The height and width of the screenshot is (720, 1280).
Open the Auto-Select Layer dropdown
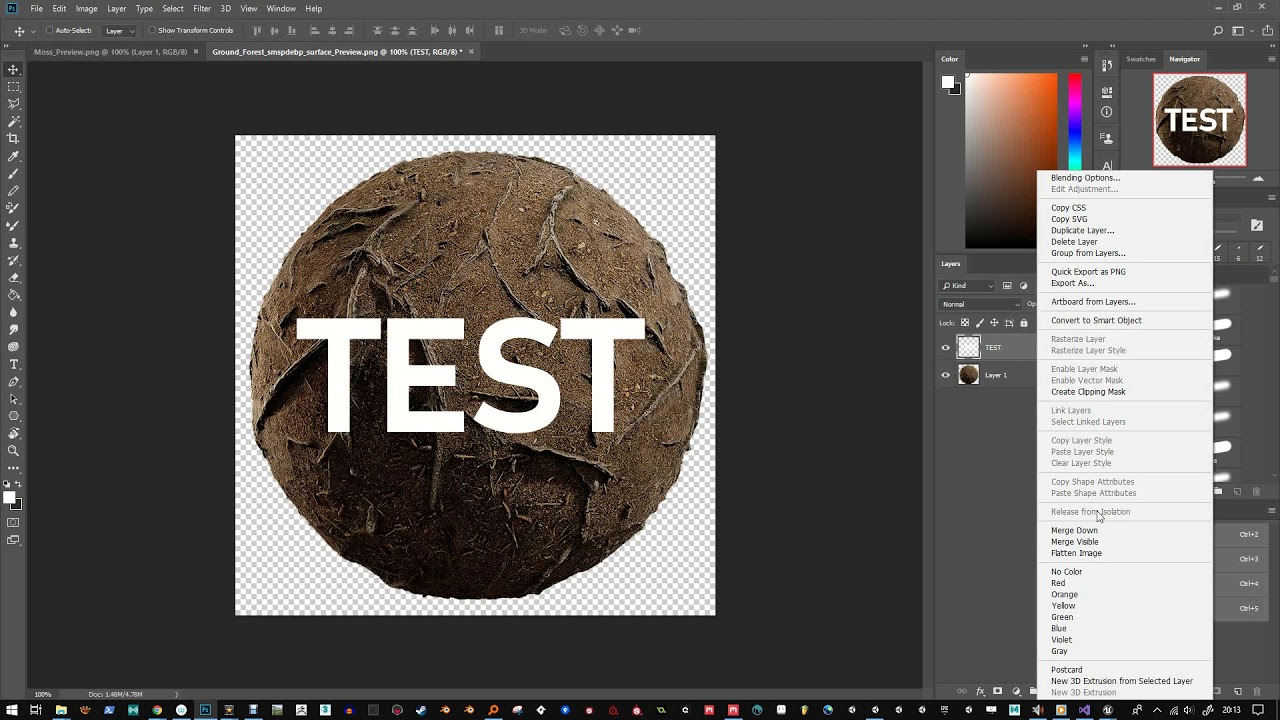coord(119,30)
